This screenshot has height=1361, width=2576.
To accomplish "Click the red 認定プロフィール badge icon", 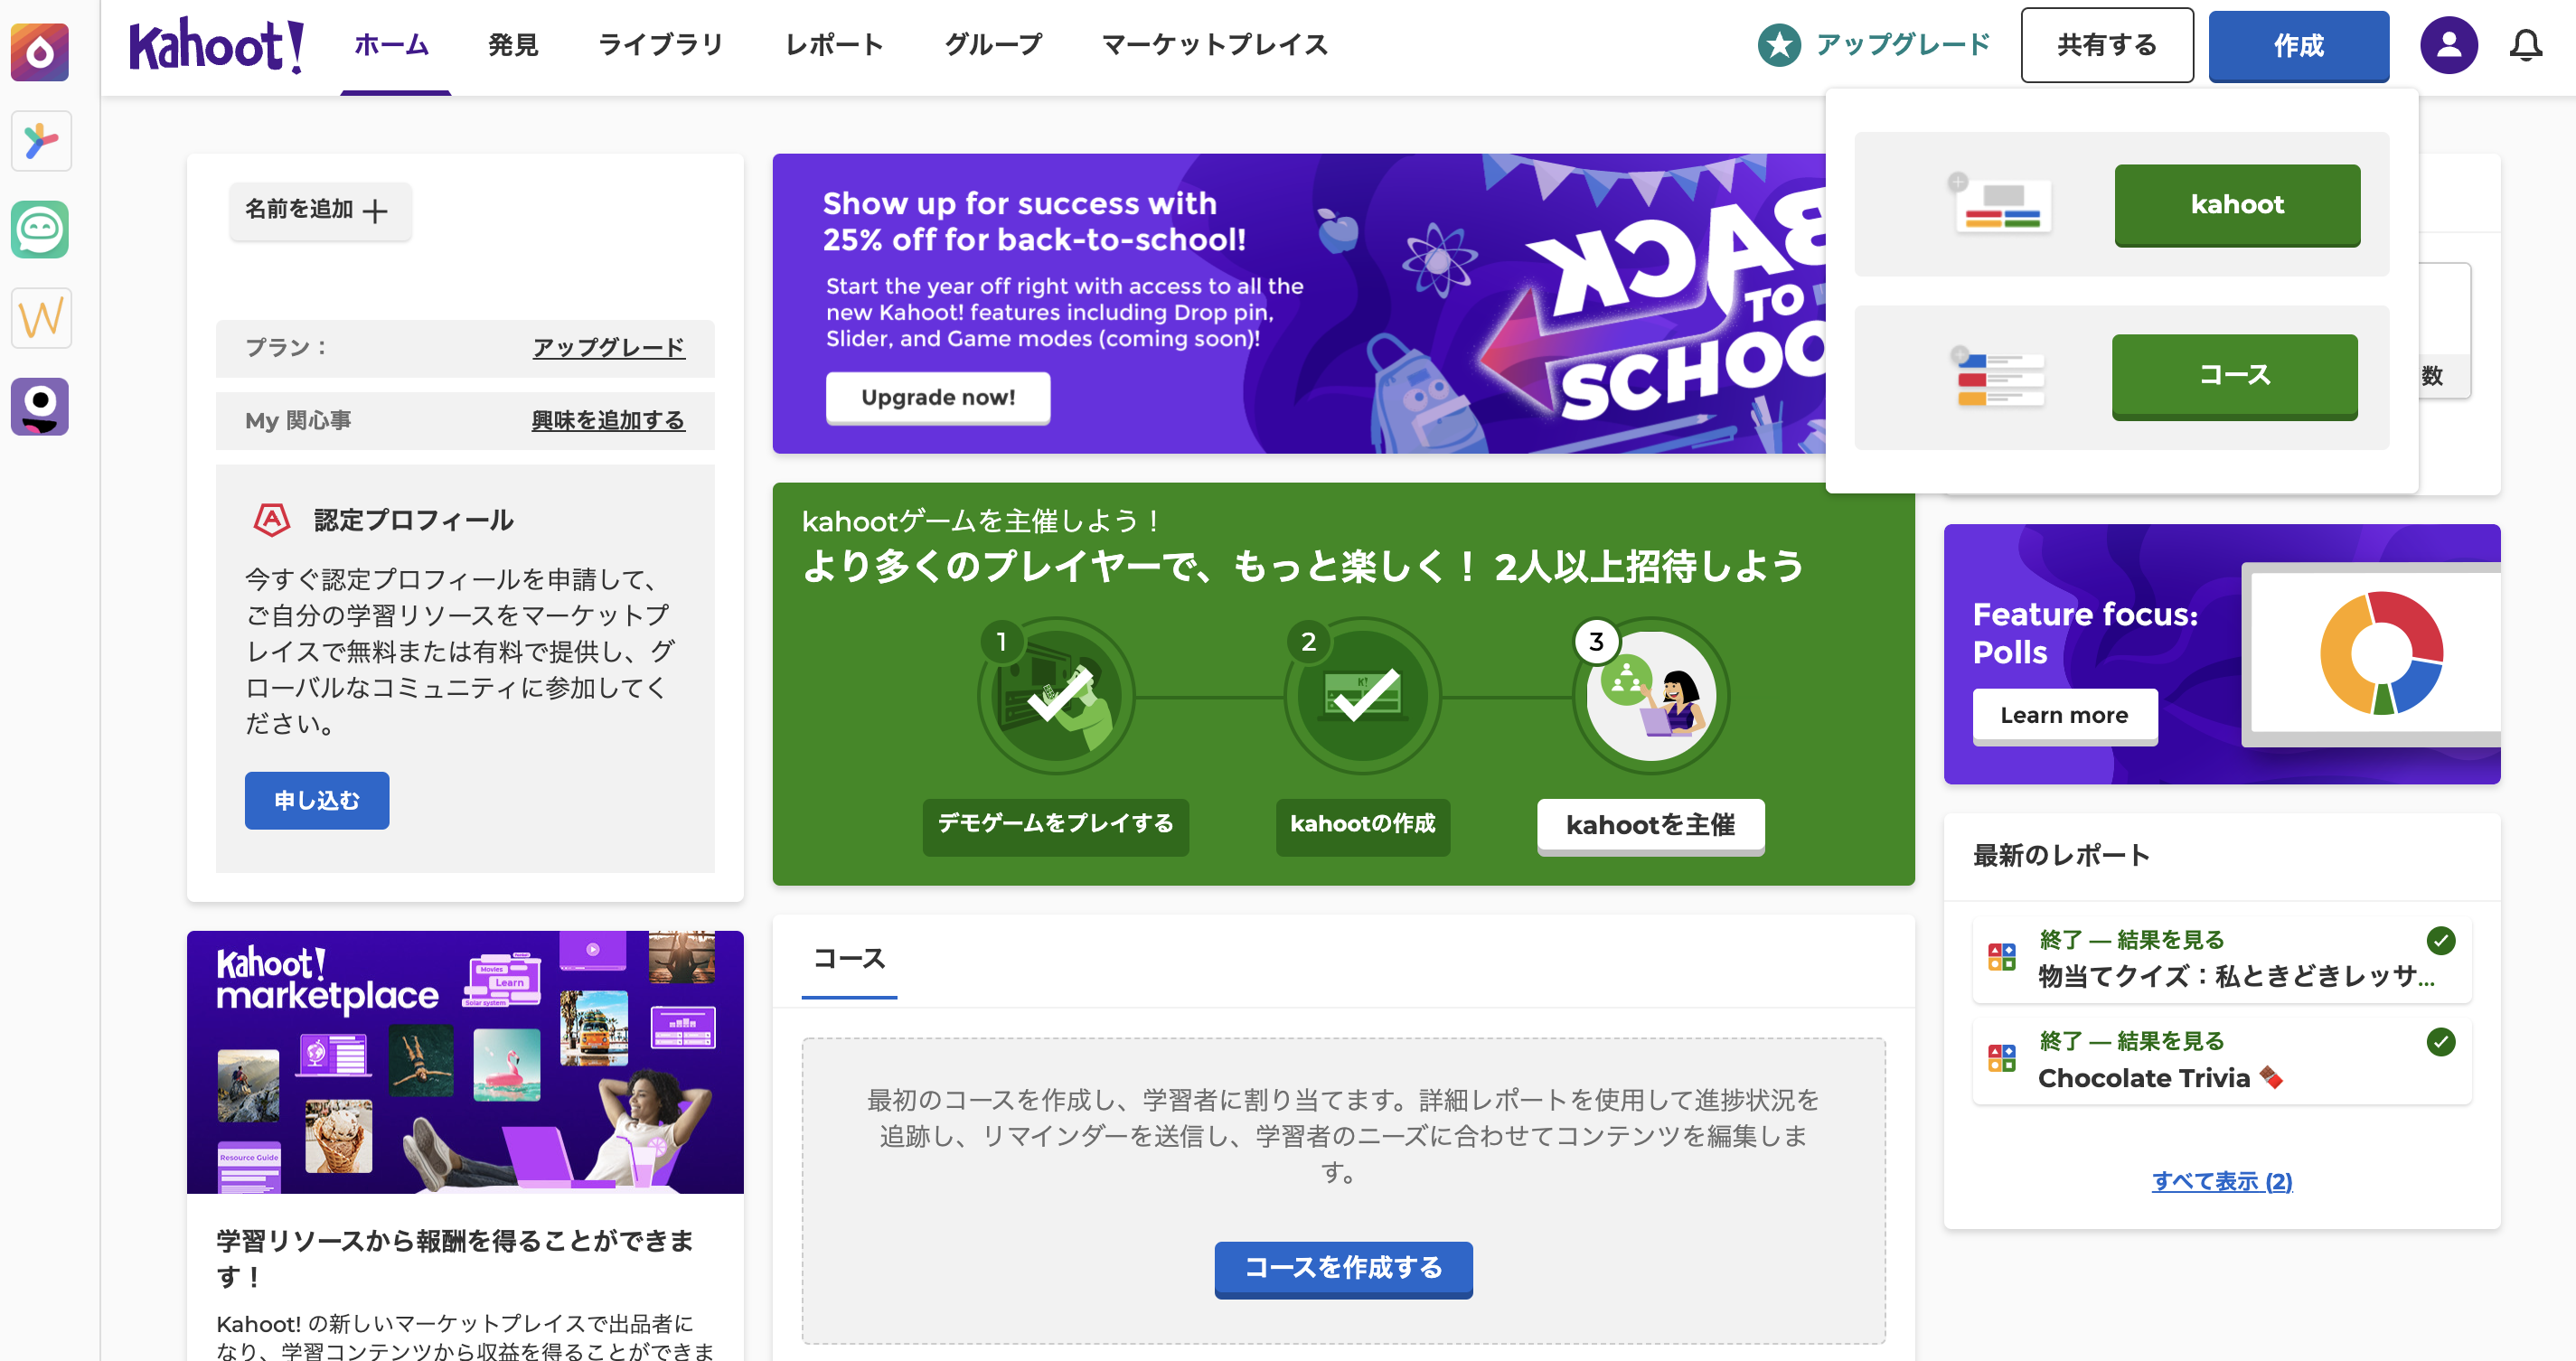I will (270, 519).
